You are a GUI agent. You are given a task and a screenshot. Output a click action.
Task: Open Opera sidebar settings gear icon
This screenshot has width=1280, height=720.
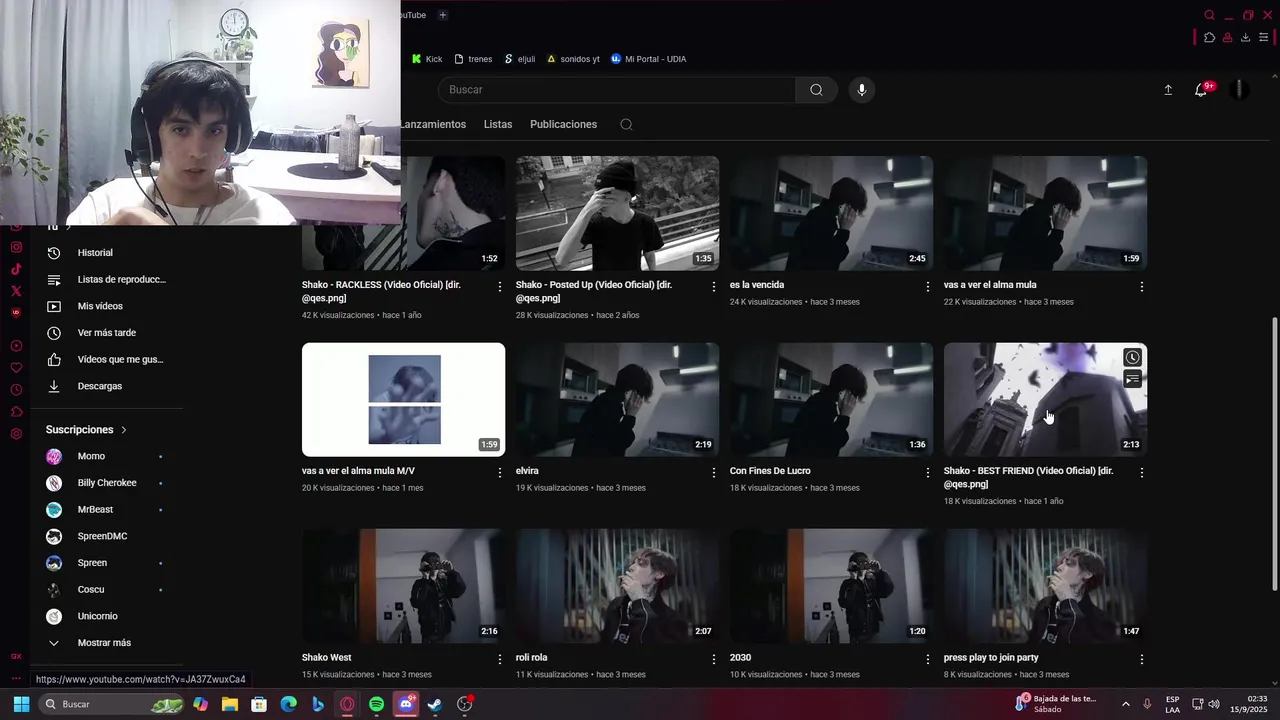[x=16, y=434]
